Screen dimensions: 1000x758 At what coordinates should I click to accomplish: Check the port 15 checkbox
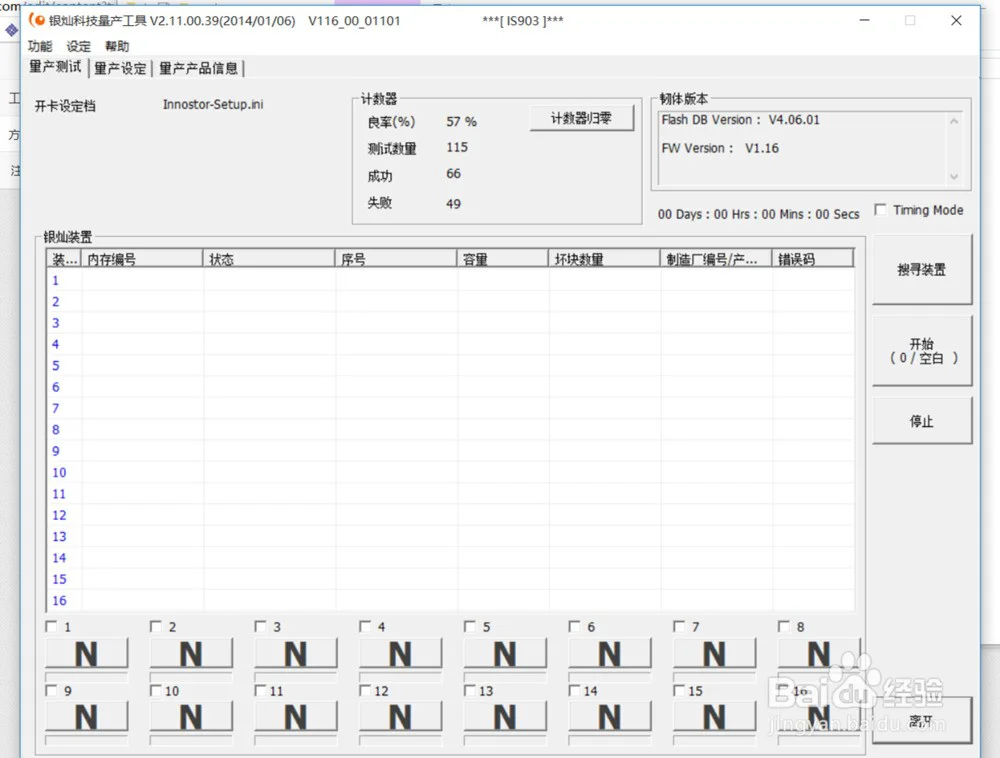[679, 690]
